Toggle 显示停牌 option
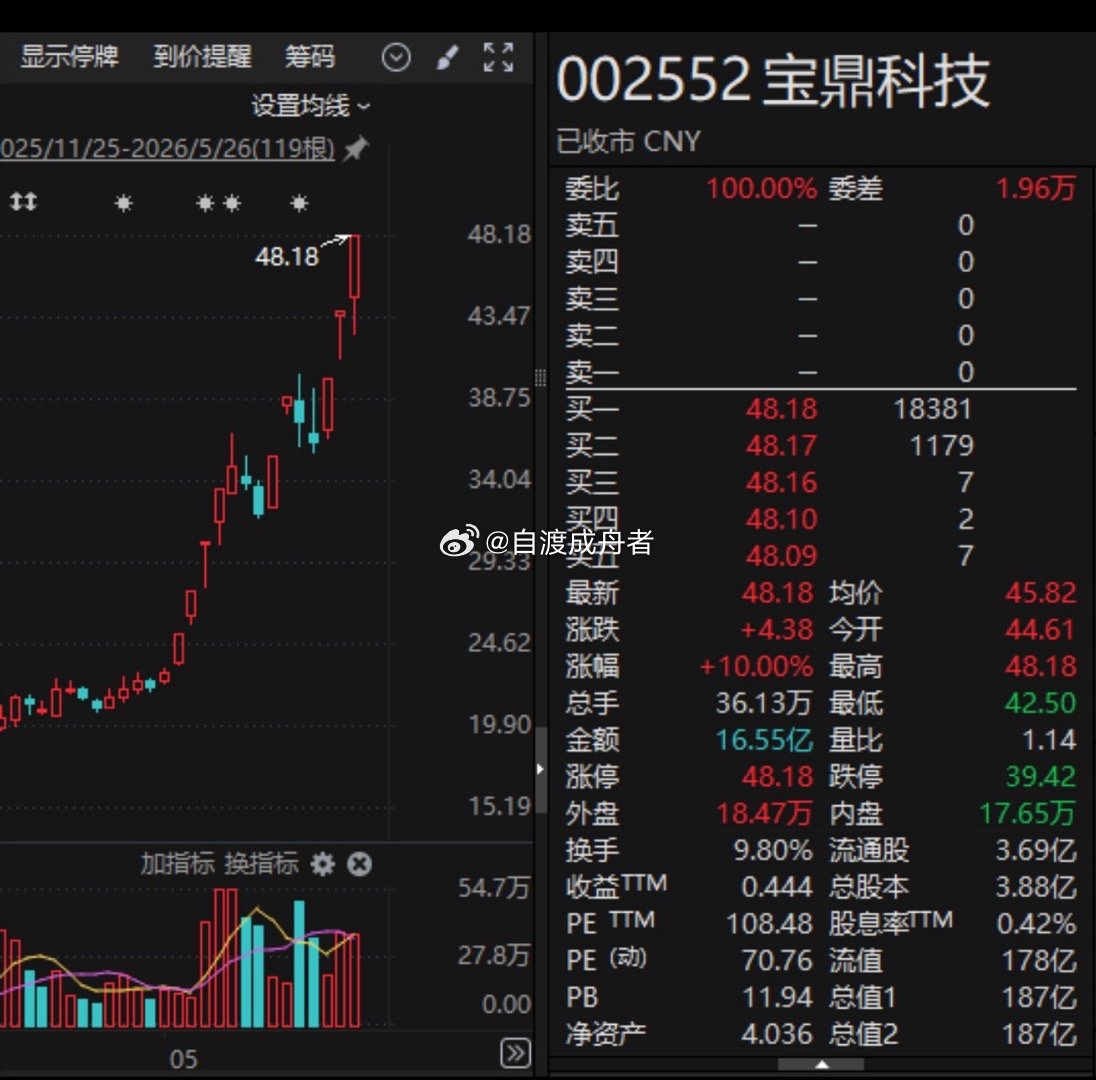The height and width of the screenshot is (1080, 1096). click(x=69, y=57)
